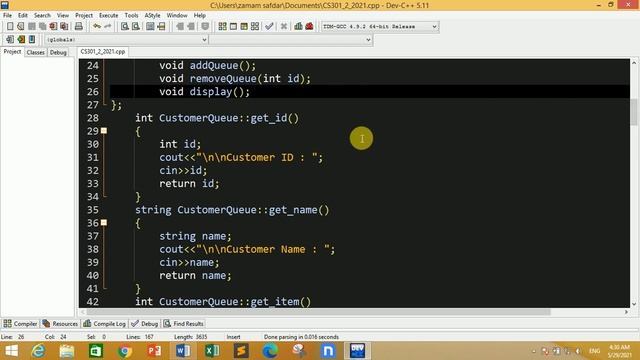The image size is (640, 360).
Task: Open the Project menu
Action: pyautogui.click(x=84, y=16)
